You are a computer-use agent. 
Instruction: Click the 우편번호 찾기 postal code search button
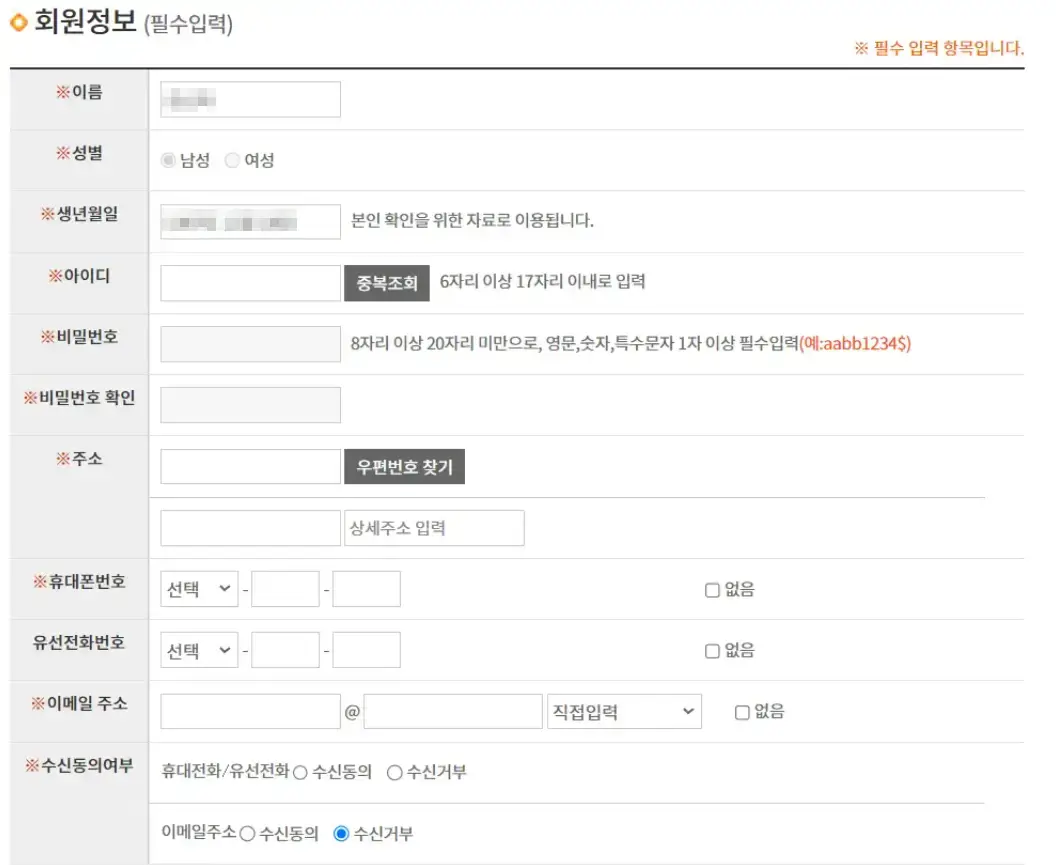[x=404, y=466]
